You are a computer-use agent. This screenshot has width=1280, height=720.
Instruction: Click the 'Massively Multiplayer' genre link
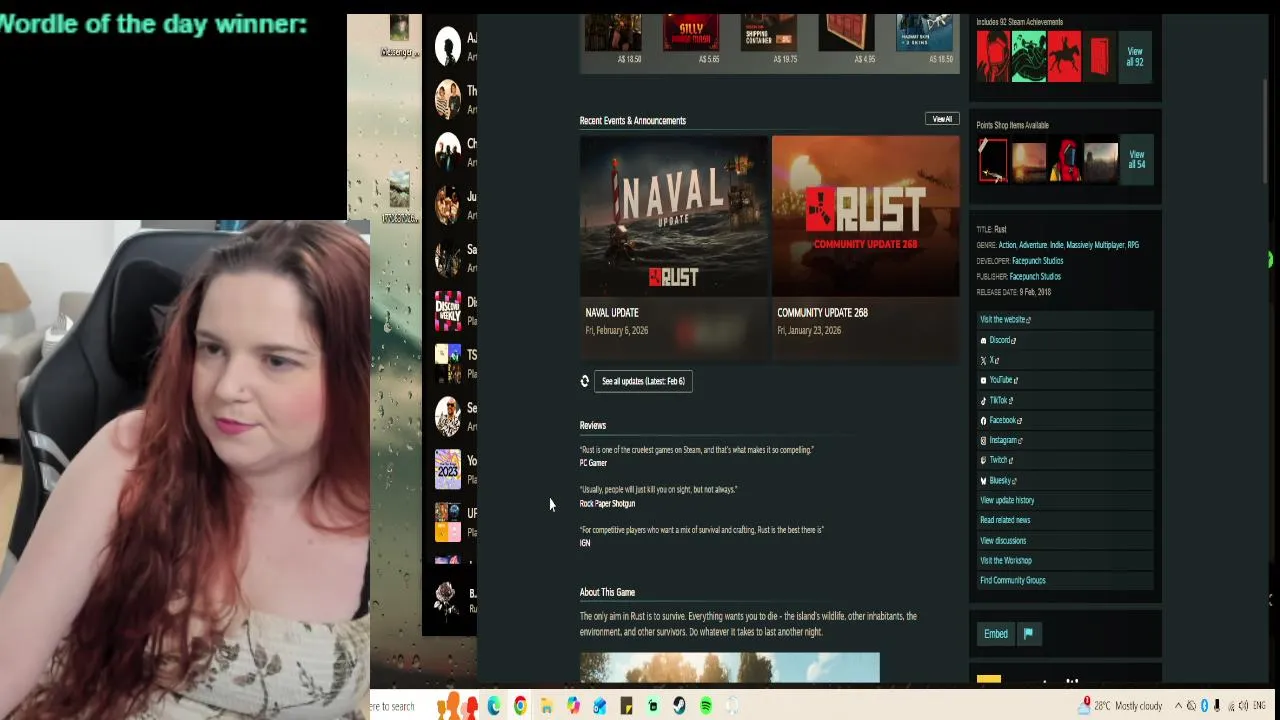pyautogui.click(x=1095, y=245)
